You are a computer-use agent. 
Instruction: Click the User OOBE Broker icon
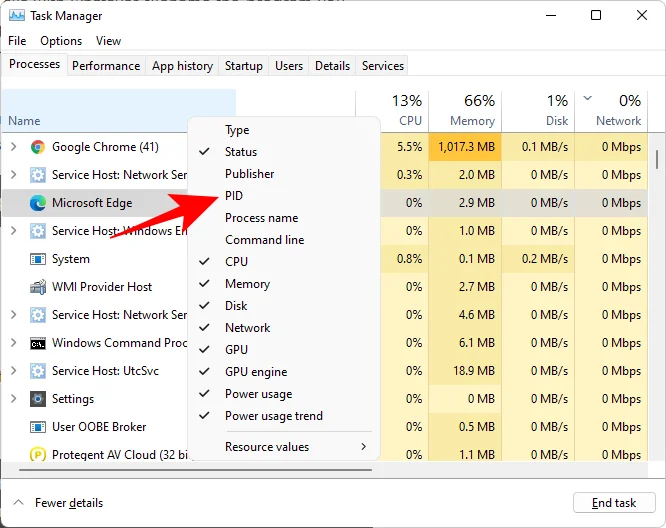point(38,427)
